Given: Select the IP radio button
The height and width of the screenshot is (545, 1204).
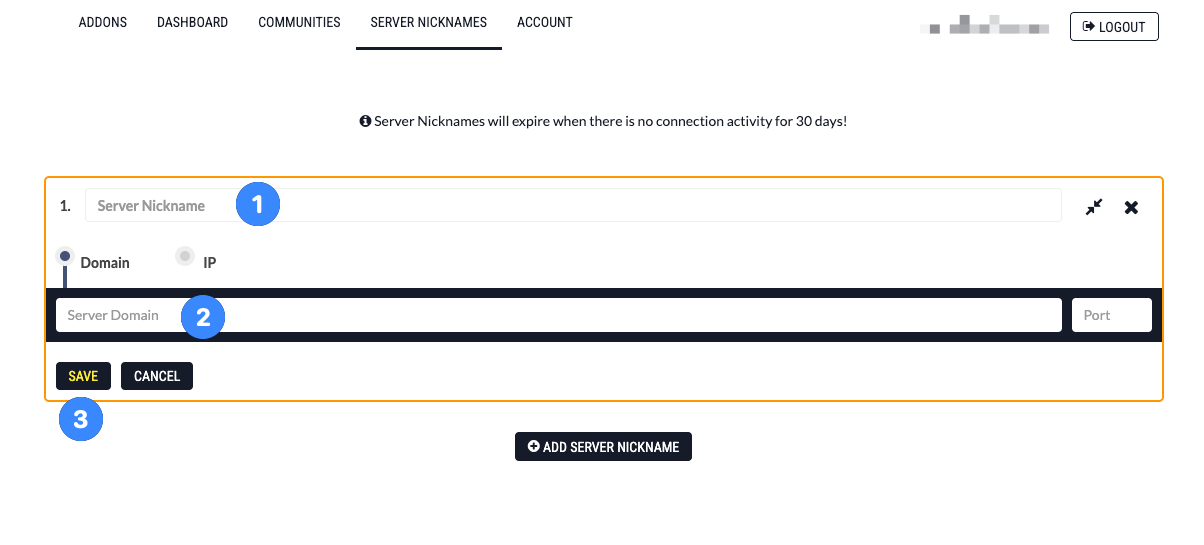Looking at the screenshot, I should coord(185,256).
